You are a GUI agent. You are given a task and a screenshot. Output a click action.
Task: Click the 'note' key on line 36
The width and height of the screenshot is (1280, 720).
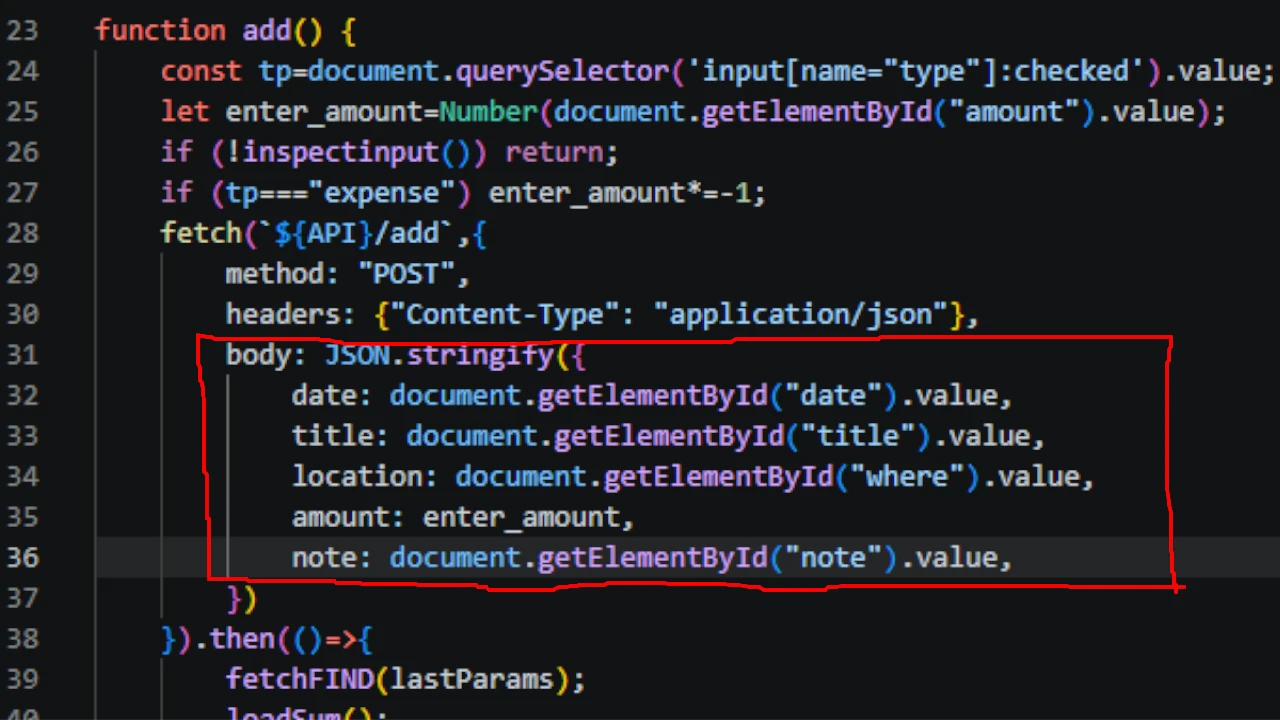(x=325, y=557)
